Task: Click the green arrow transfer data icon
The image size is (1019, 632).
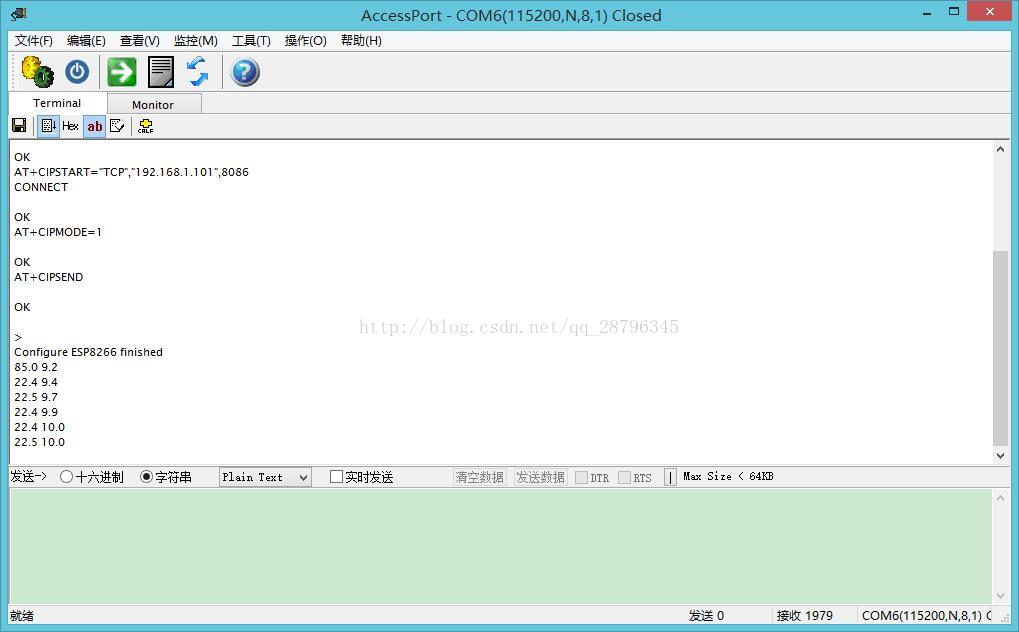Action: click(122, 72)
